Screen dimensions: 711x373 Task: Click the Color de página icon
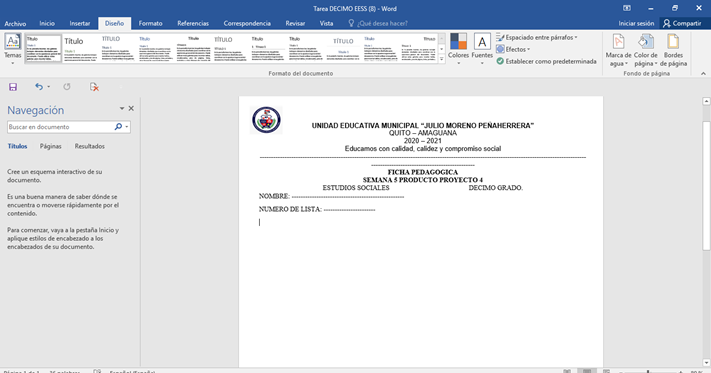tap(646, 42)
